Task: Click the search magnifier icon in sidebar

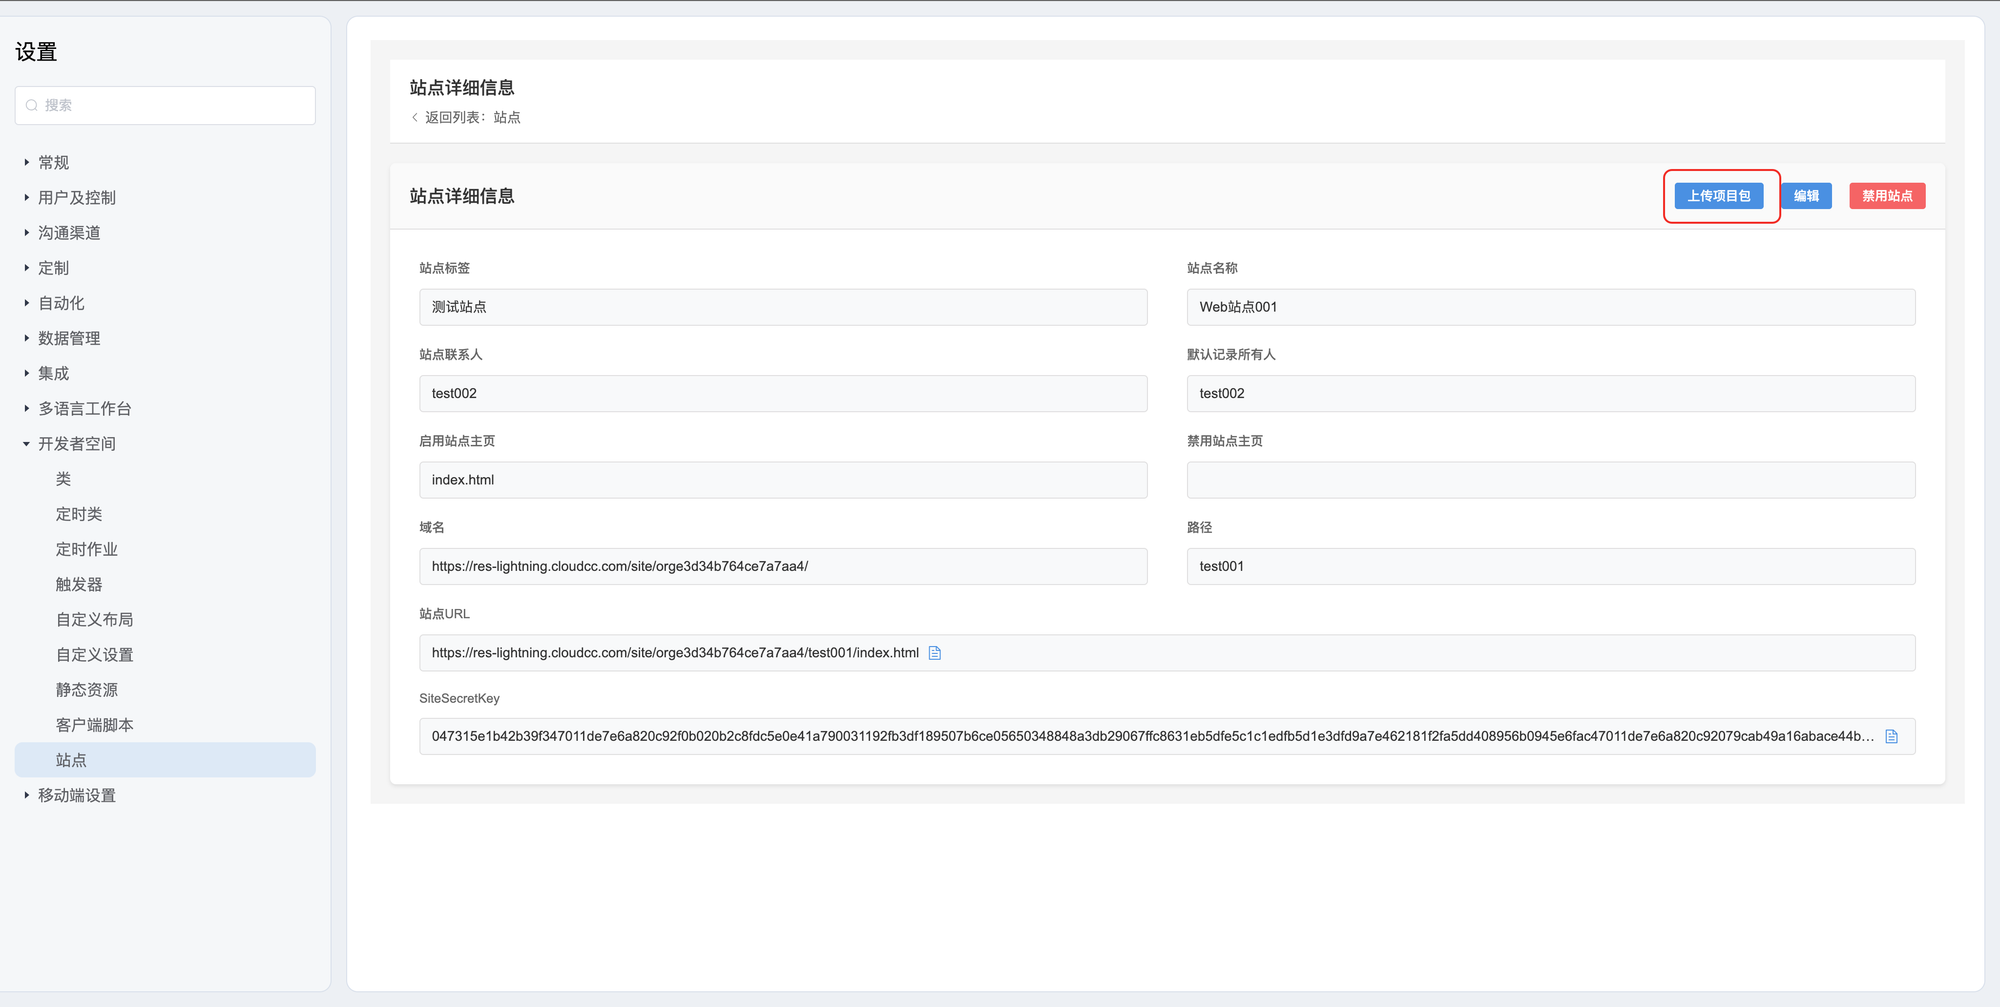Action: pos(32,105)
